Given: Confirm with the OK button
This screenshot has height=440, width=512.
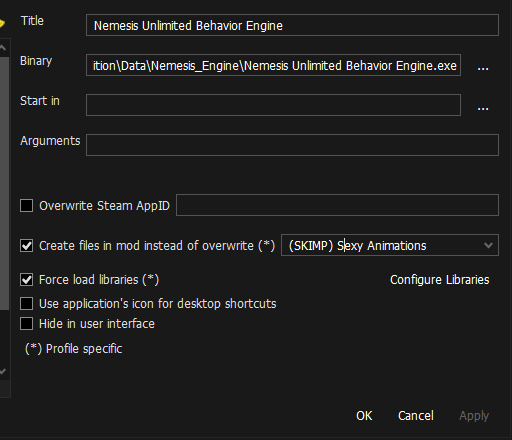Looking at the screenshot, I should (364, 416).
